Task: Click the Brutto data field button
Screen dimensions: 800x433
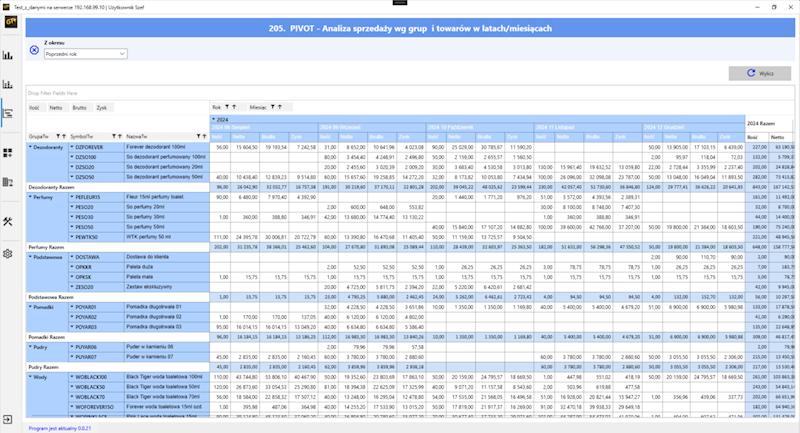Action: (x=80, y=108)
